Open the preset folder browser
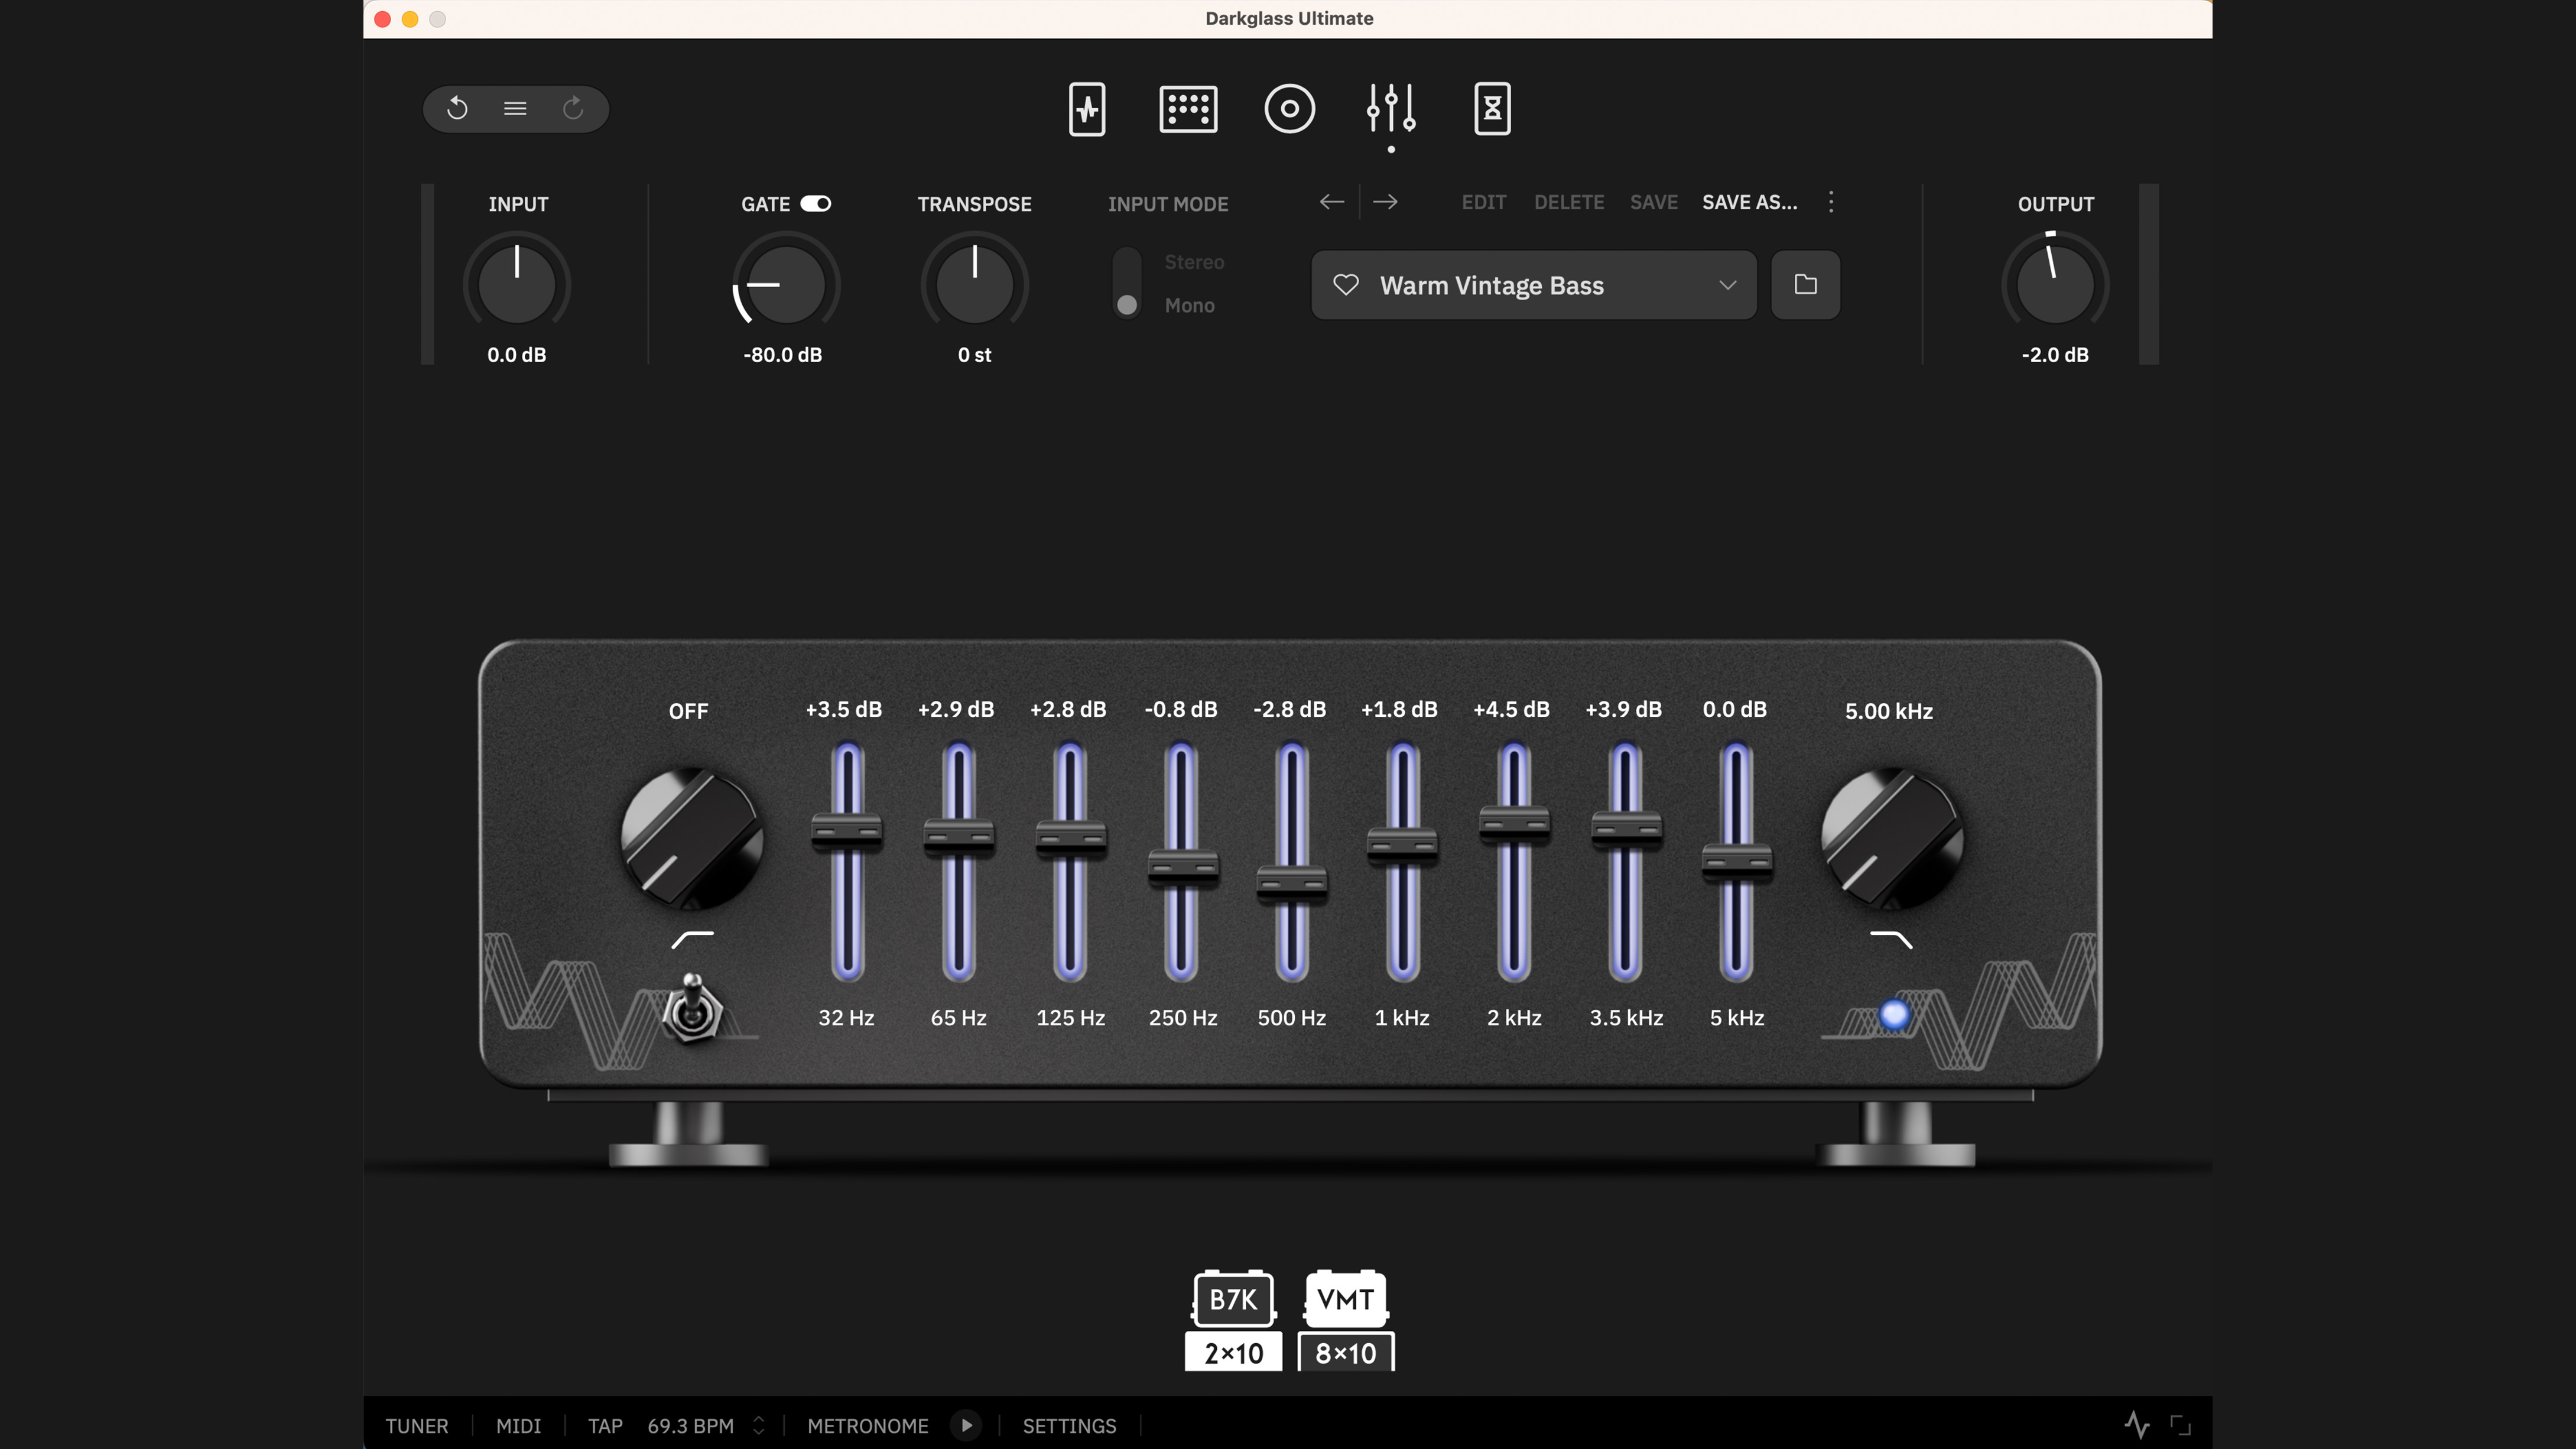This screenshot has width=2576, height=1449. pyautogui.click(x=1805, y=285)
